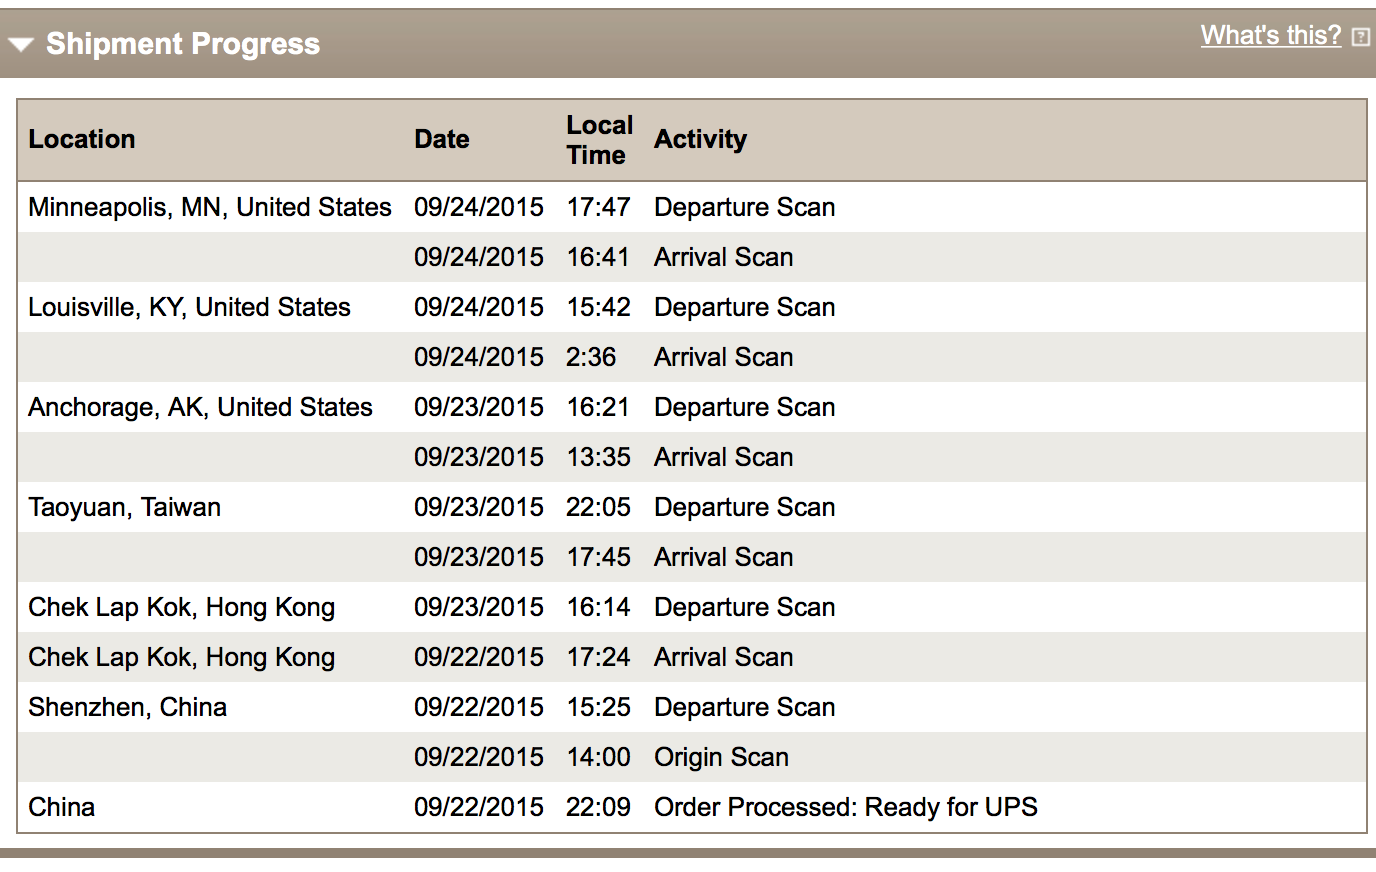Open the What's this? help link
Screen dimensions: 1376x872
(x=1270, y=35)
